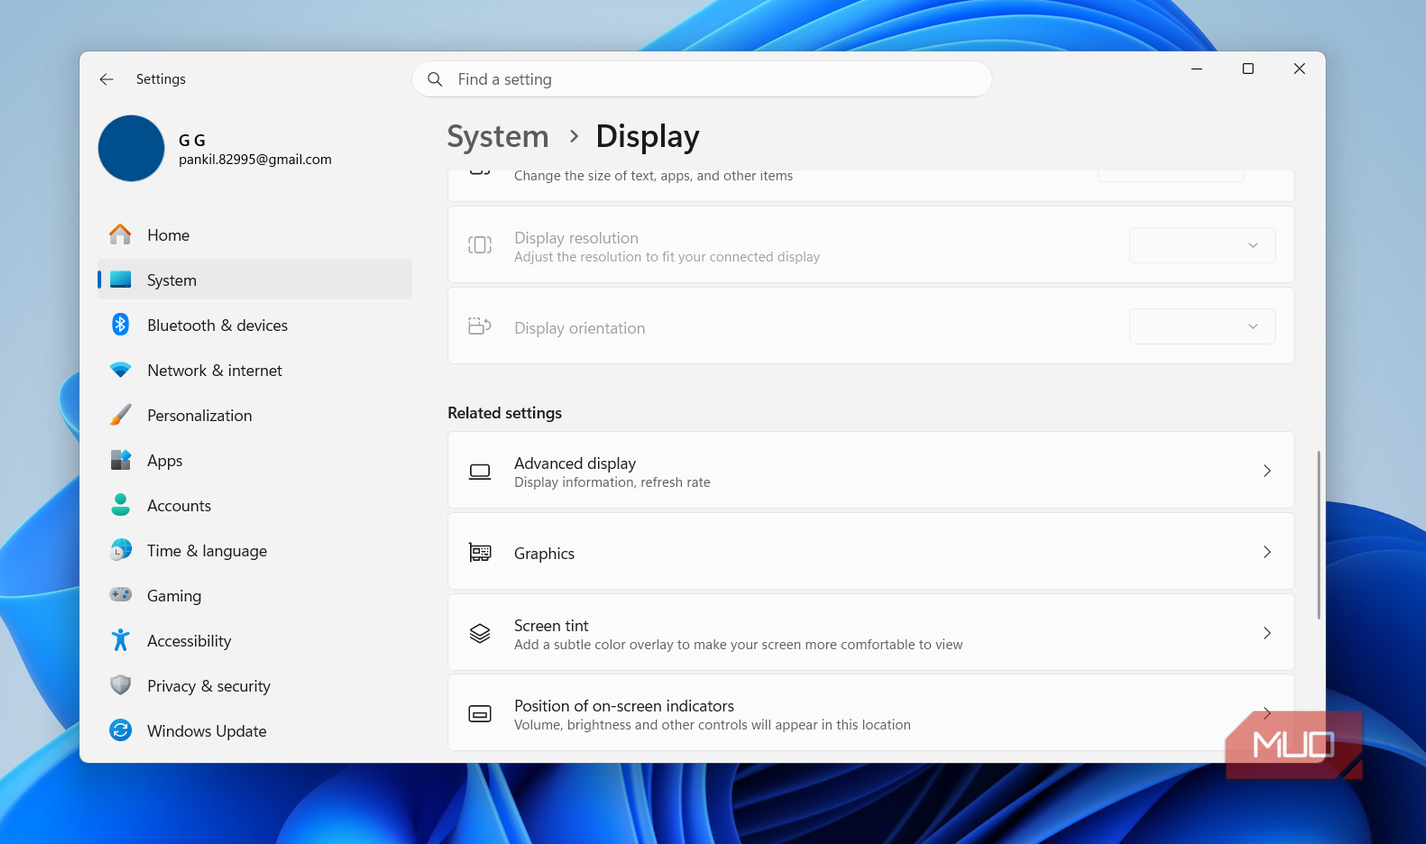Click the Bluetooth icon in sidebar
Image resolution: width=1426 pixels, height=844 pixels.
click(120, 324)
